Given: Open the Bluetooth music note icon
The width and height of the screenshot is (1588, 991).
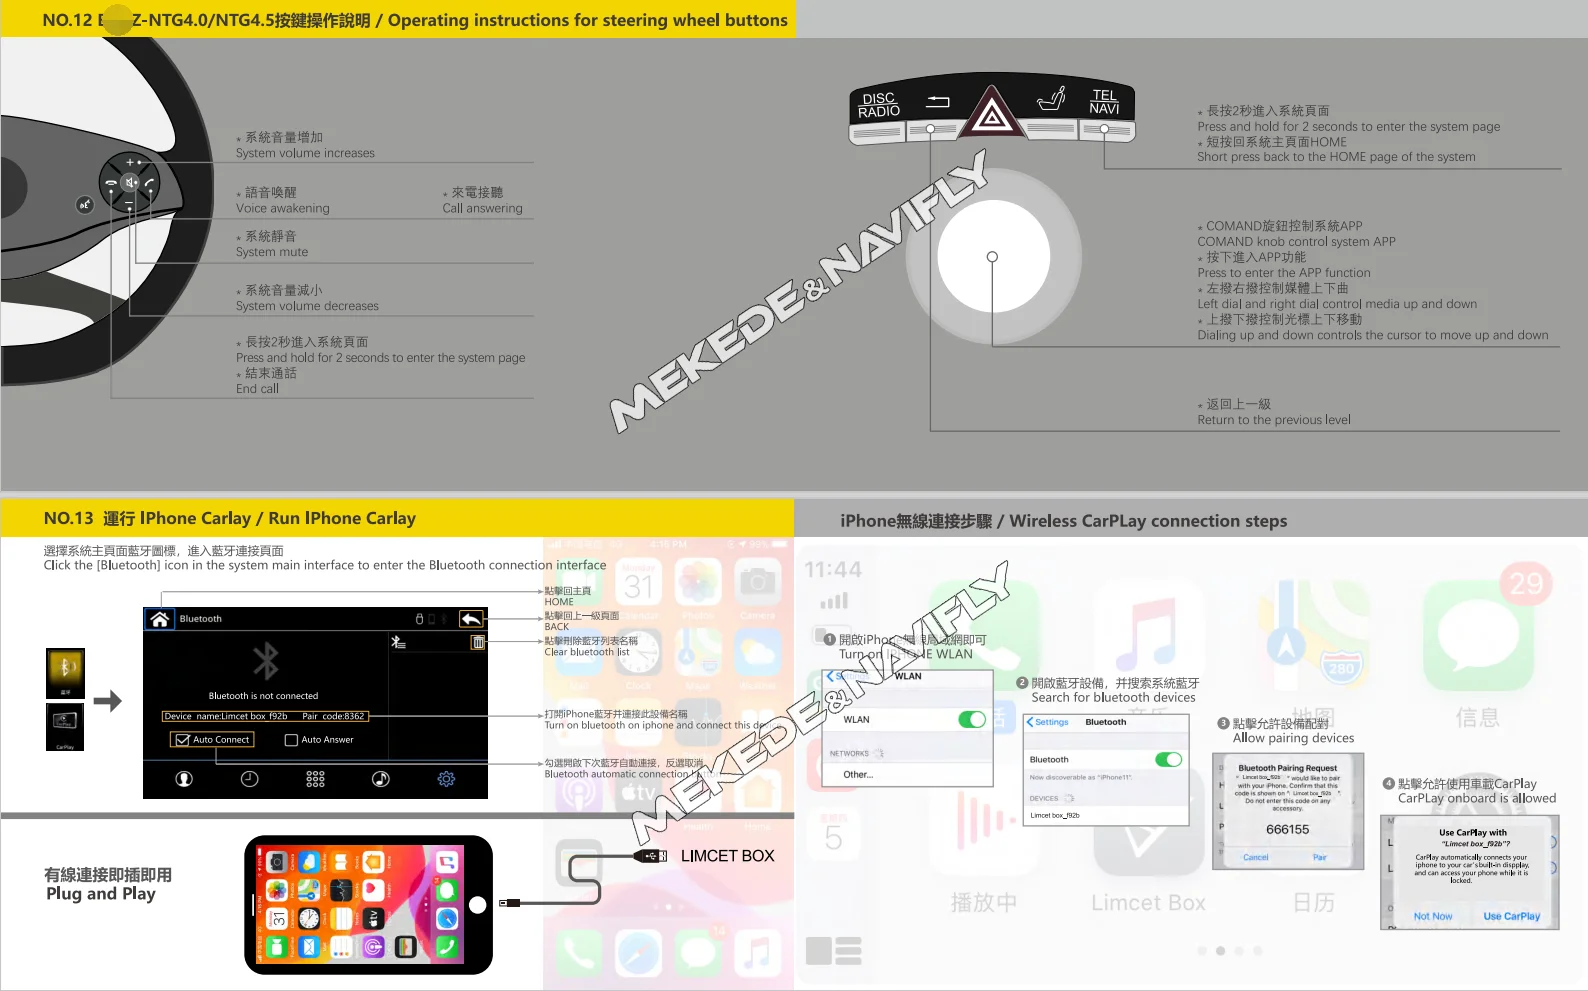Looking at the screenshot, I should 381,779.
